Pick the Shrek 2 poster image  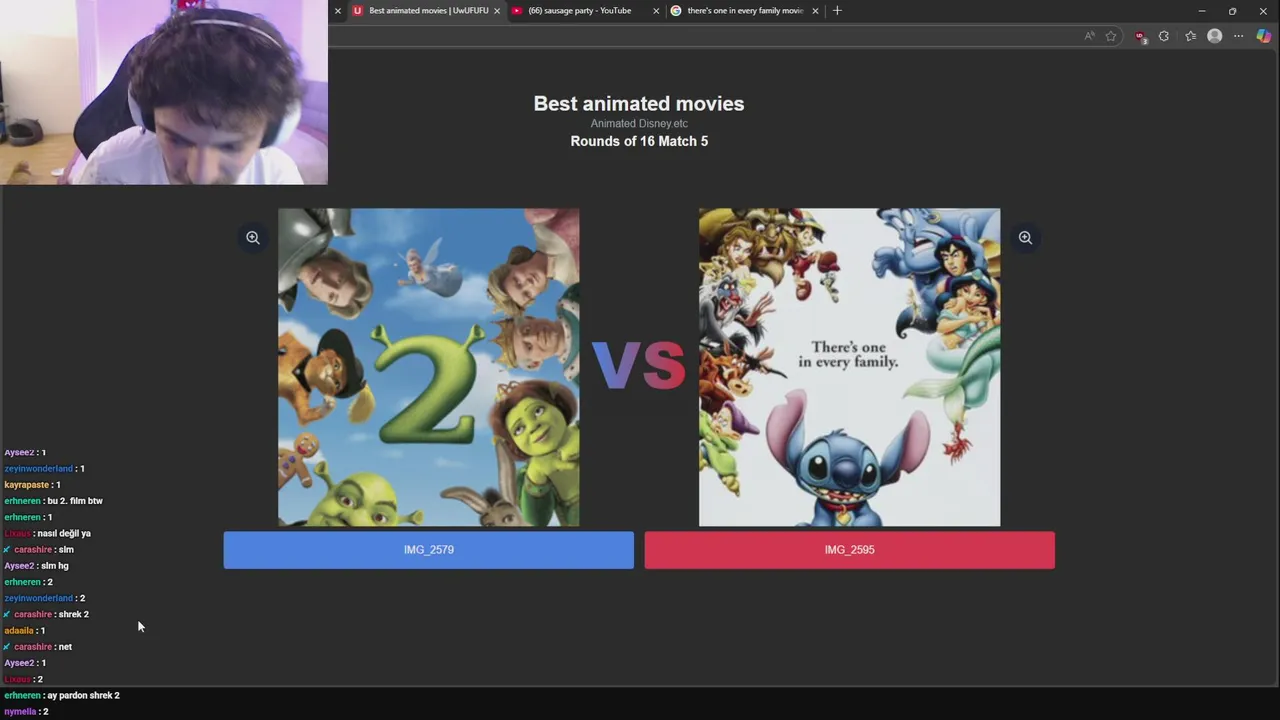[428, 367]
